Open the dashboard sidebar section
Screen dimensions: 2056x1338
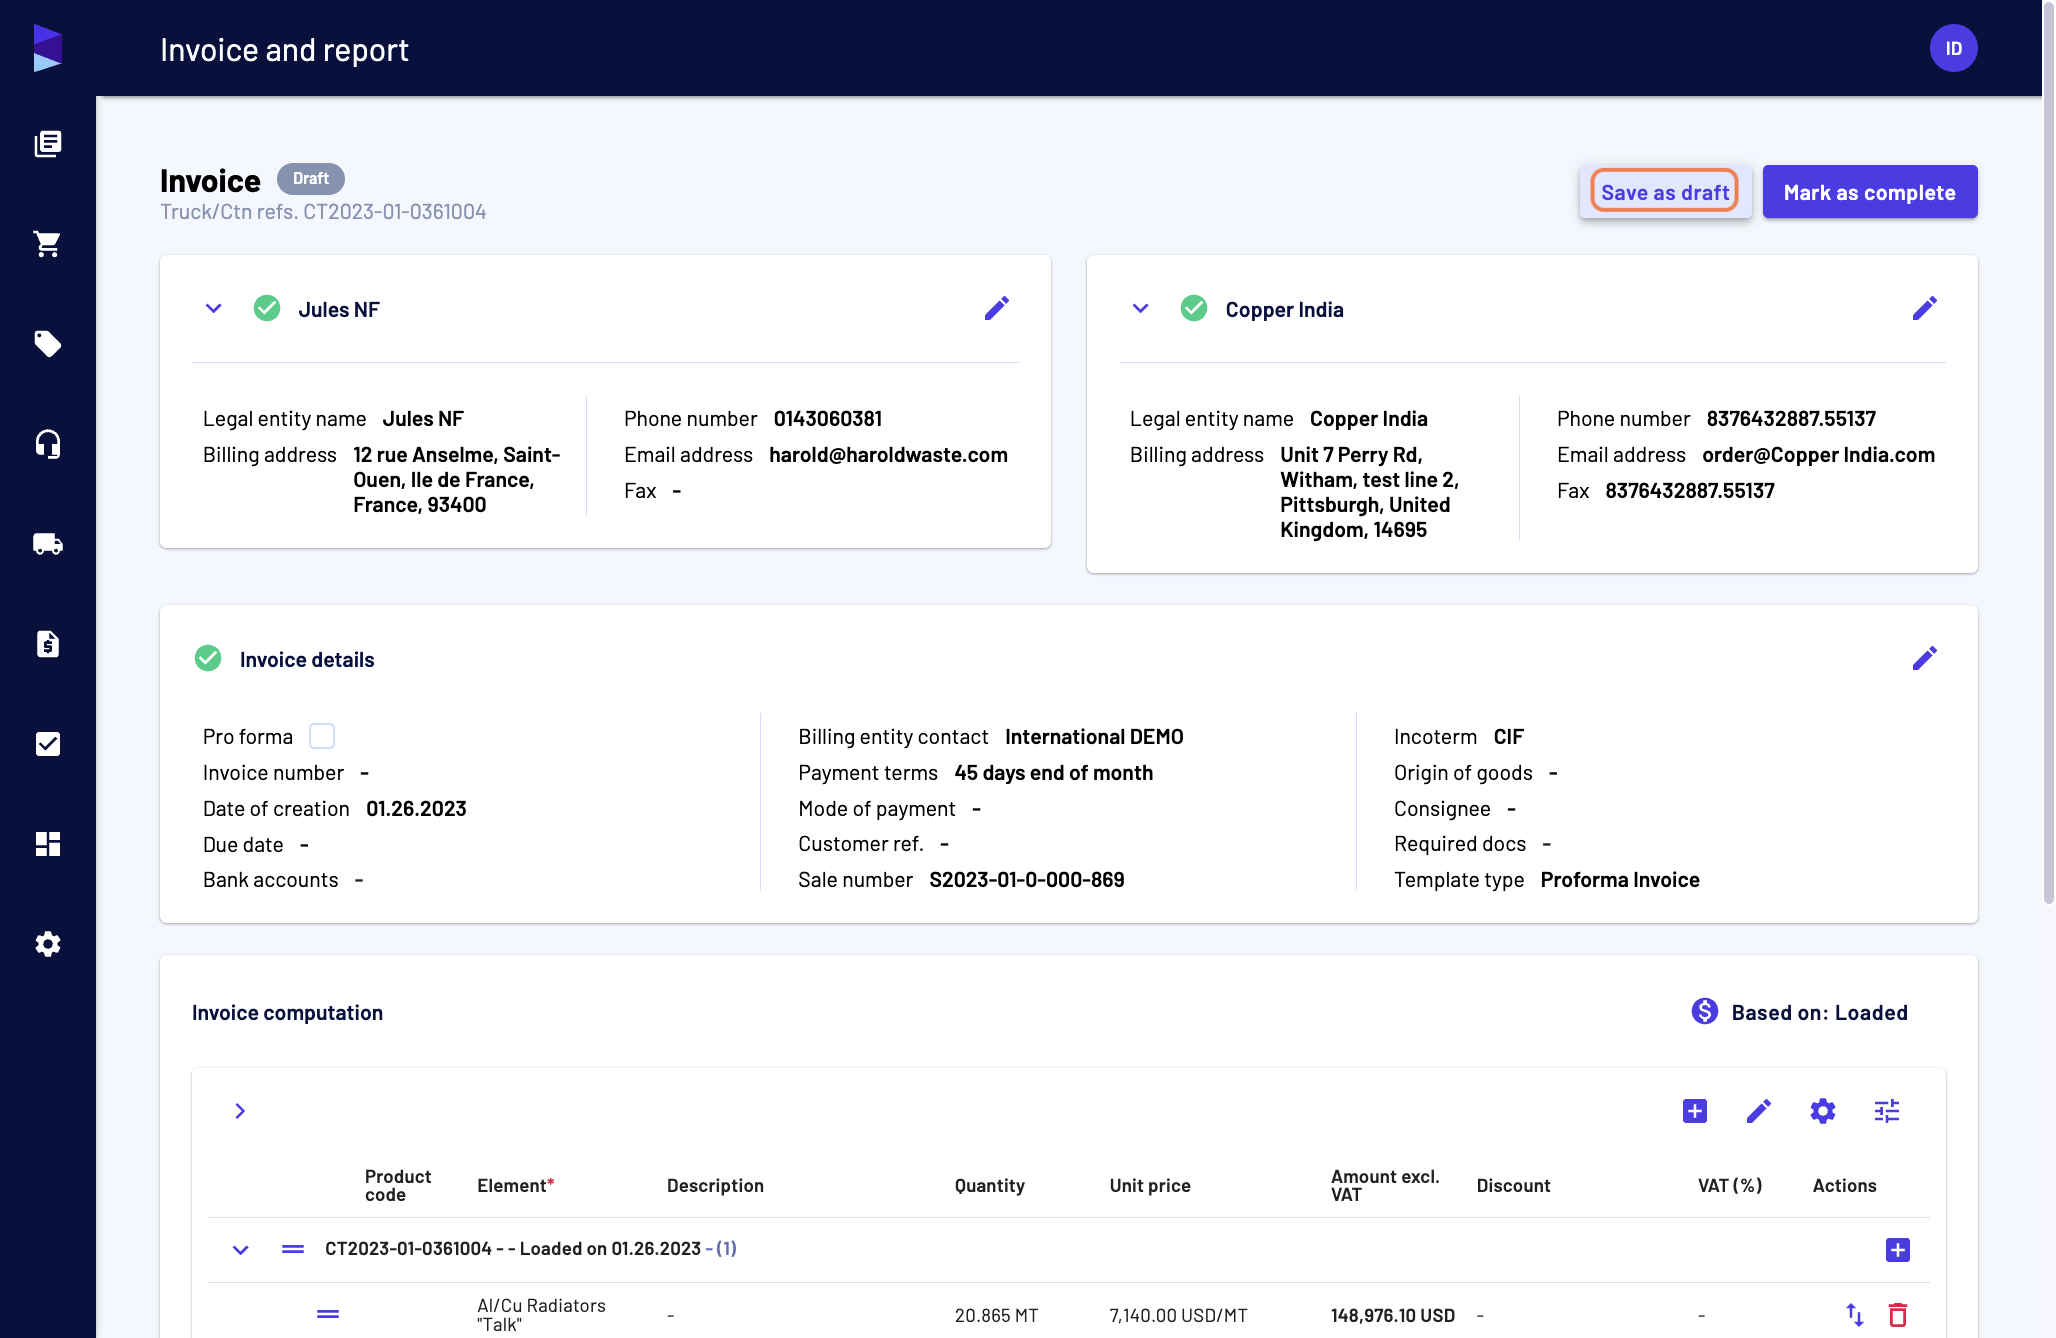(x=48, y=844)
